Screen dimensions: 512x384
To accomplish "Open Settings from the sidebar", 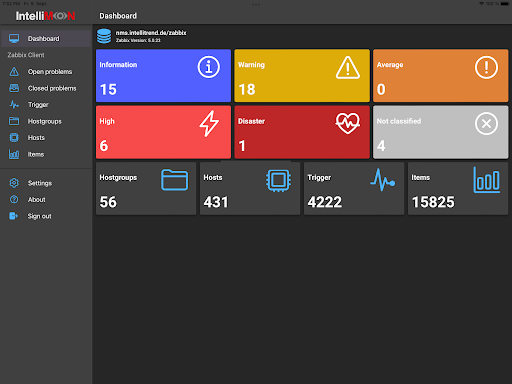I will point(40,183).
